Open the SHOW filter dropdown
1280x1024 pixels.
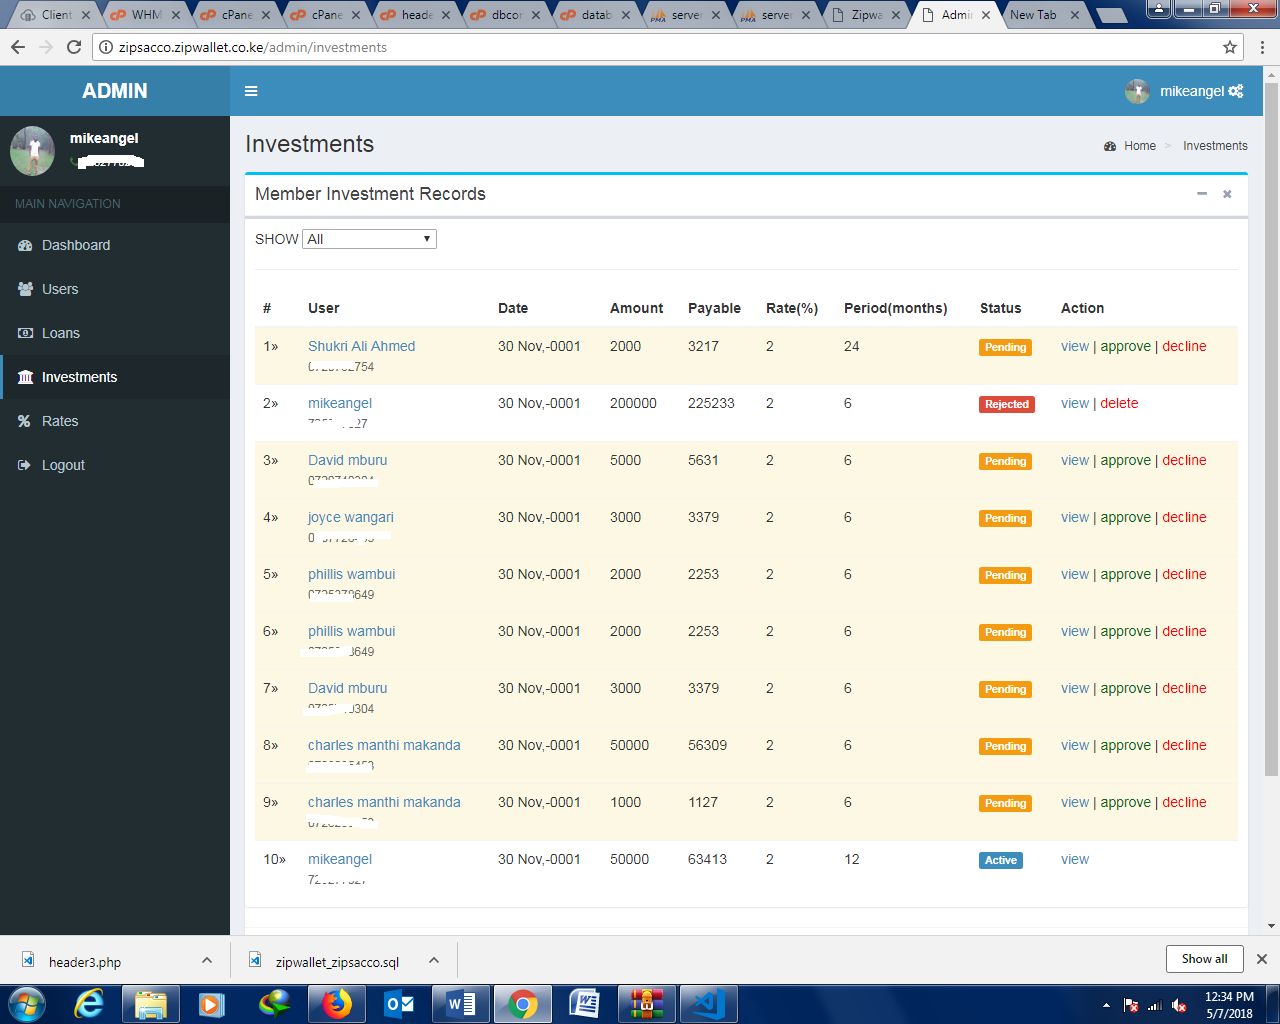coord(369,239)
